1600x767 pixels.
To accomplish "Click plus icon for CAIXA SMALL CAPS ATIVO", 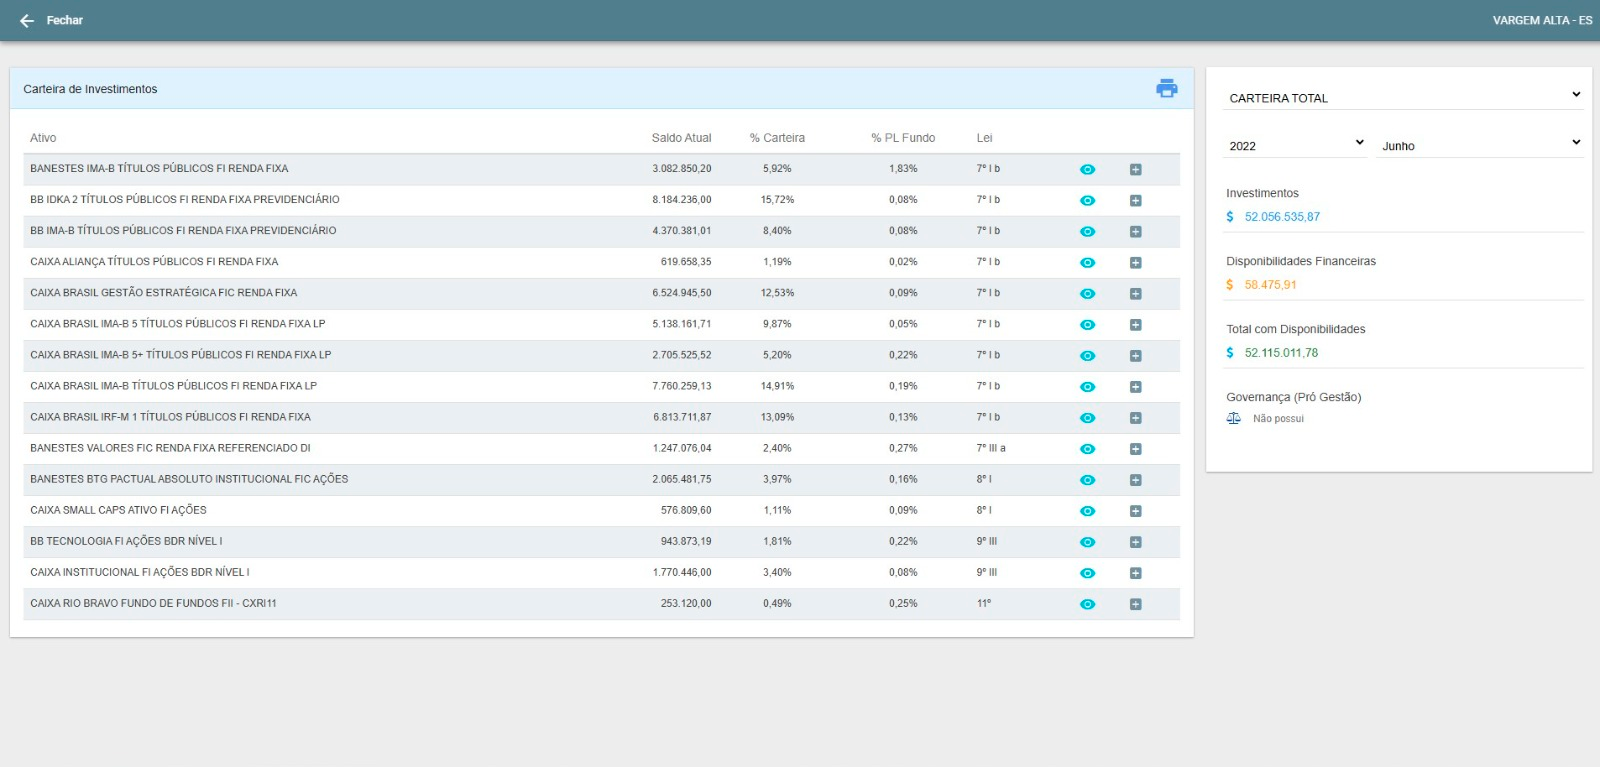I will [x=1135, y=510].
